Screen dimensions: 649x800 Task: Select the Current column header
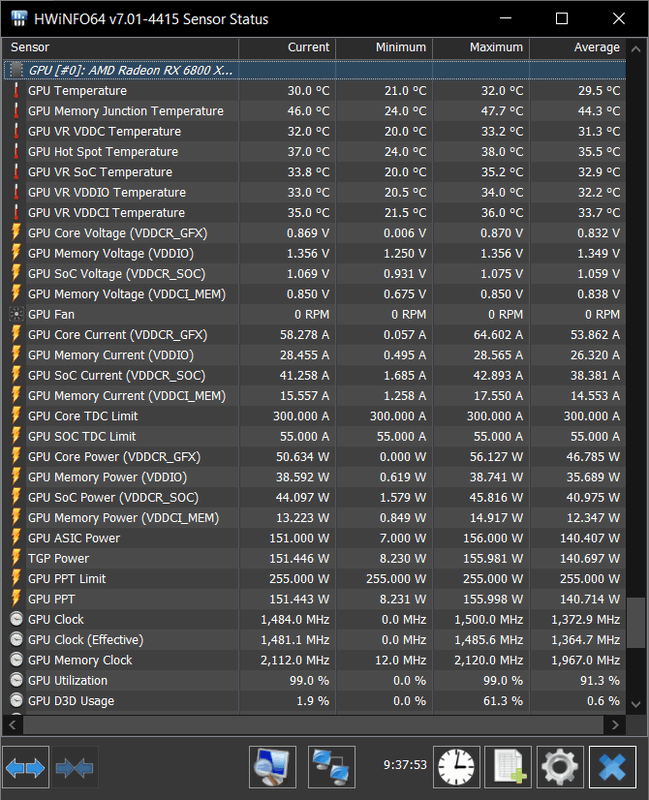tap(287, 47)
